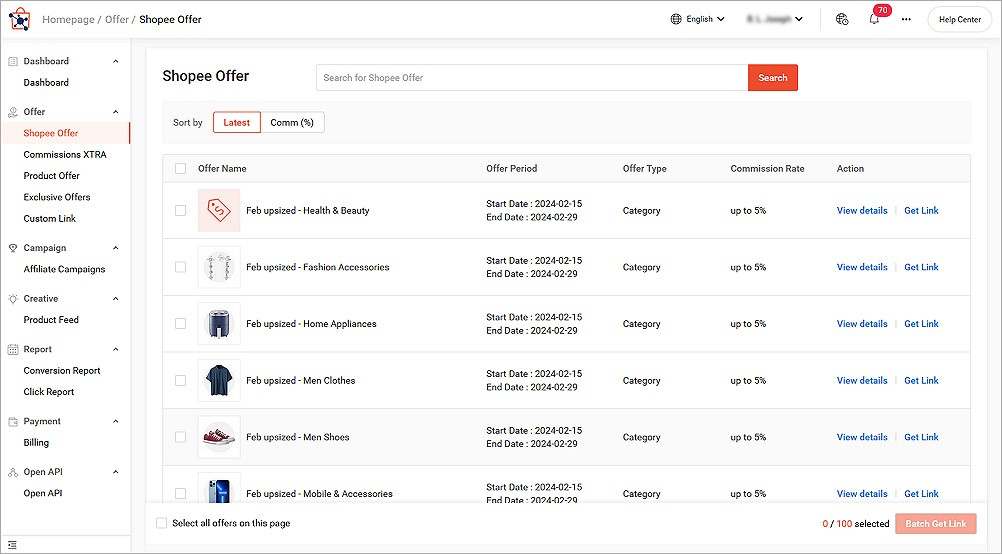Check the Feb upsized - Men Clothes row

pos(181,380)
